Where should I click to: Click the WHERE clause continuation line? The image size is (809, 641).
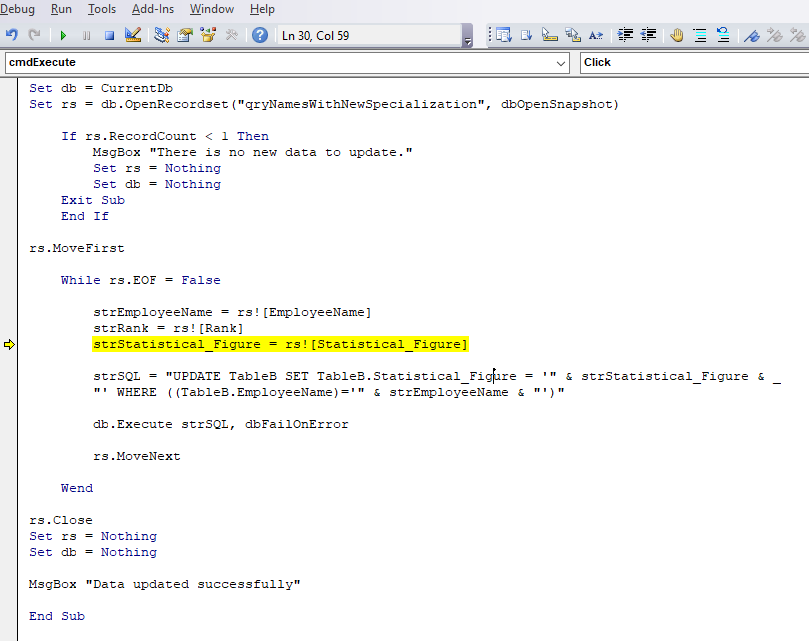329,392
